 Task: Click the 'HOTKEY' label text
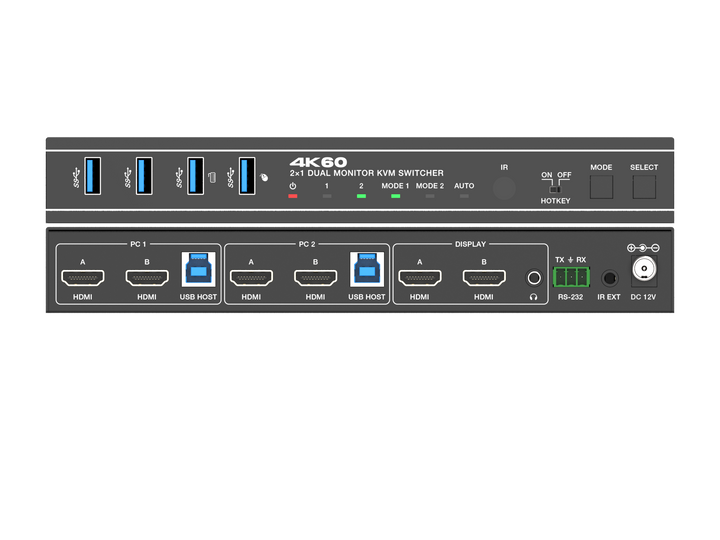[555, 201]
